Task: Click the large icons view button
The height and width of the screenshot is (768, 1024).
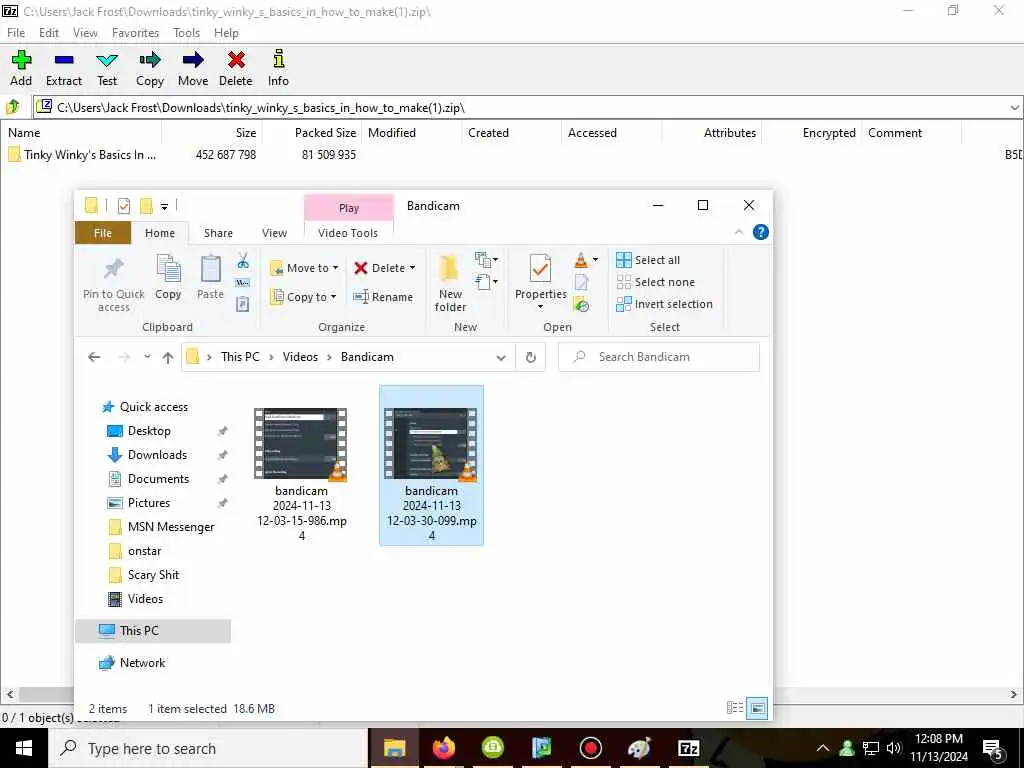Action: tap(757, 708)
